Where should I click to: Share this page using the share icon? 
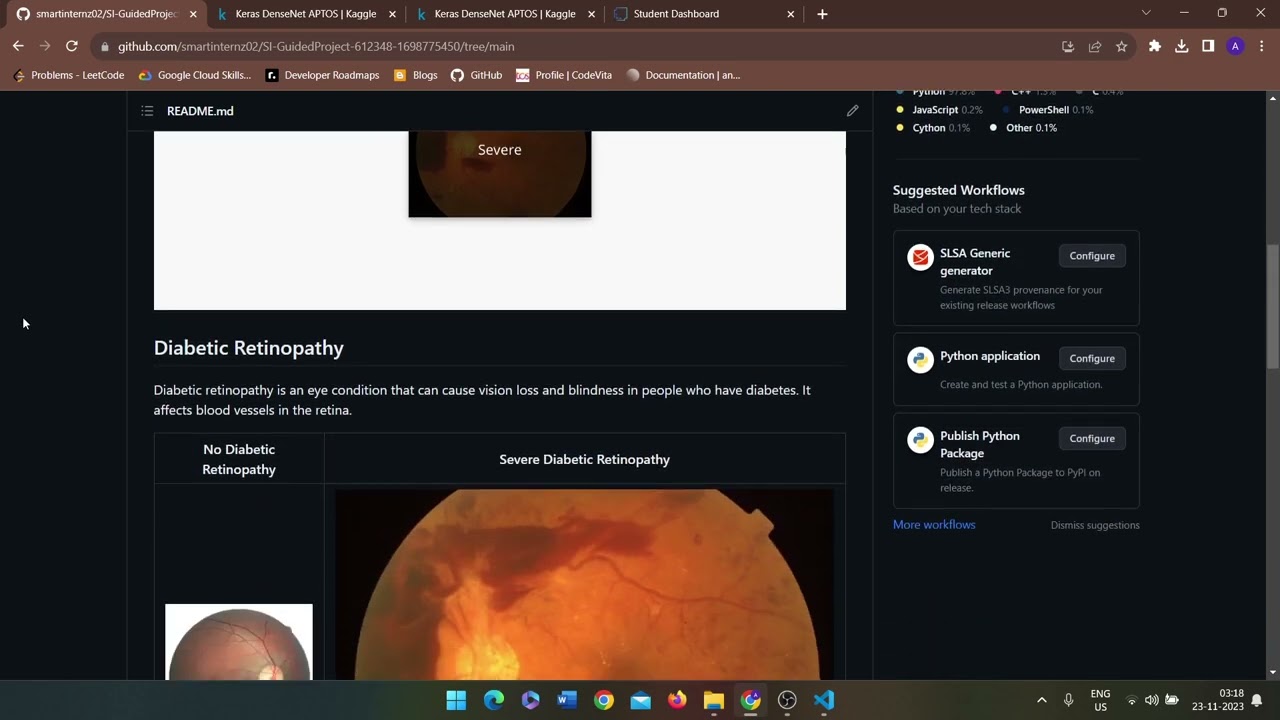1095,46
